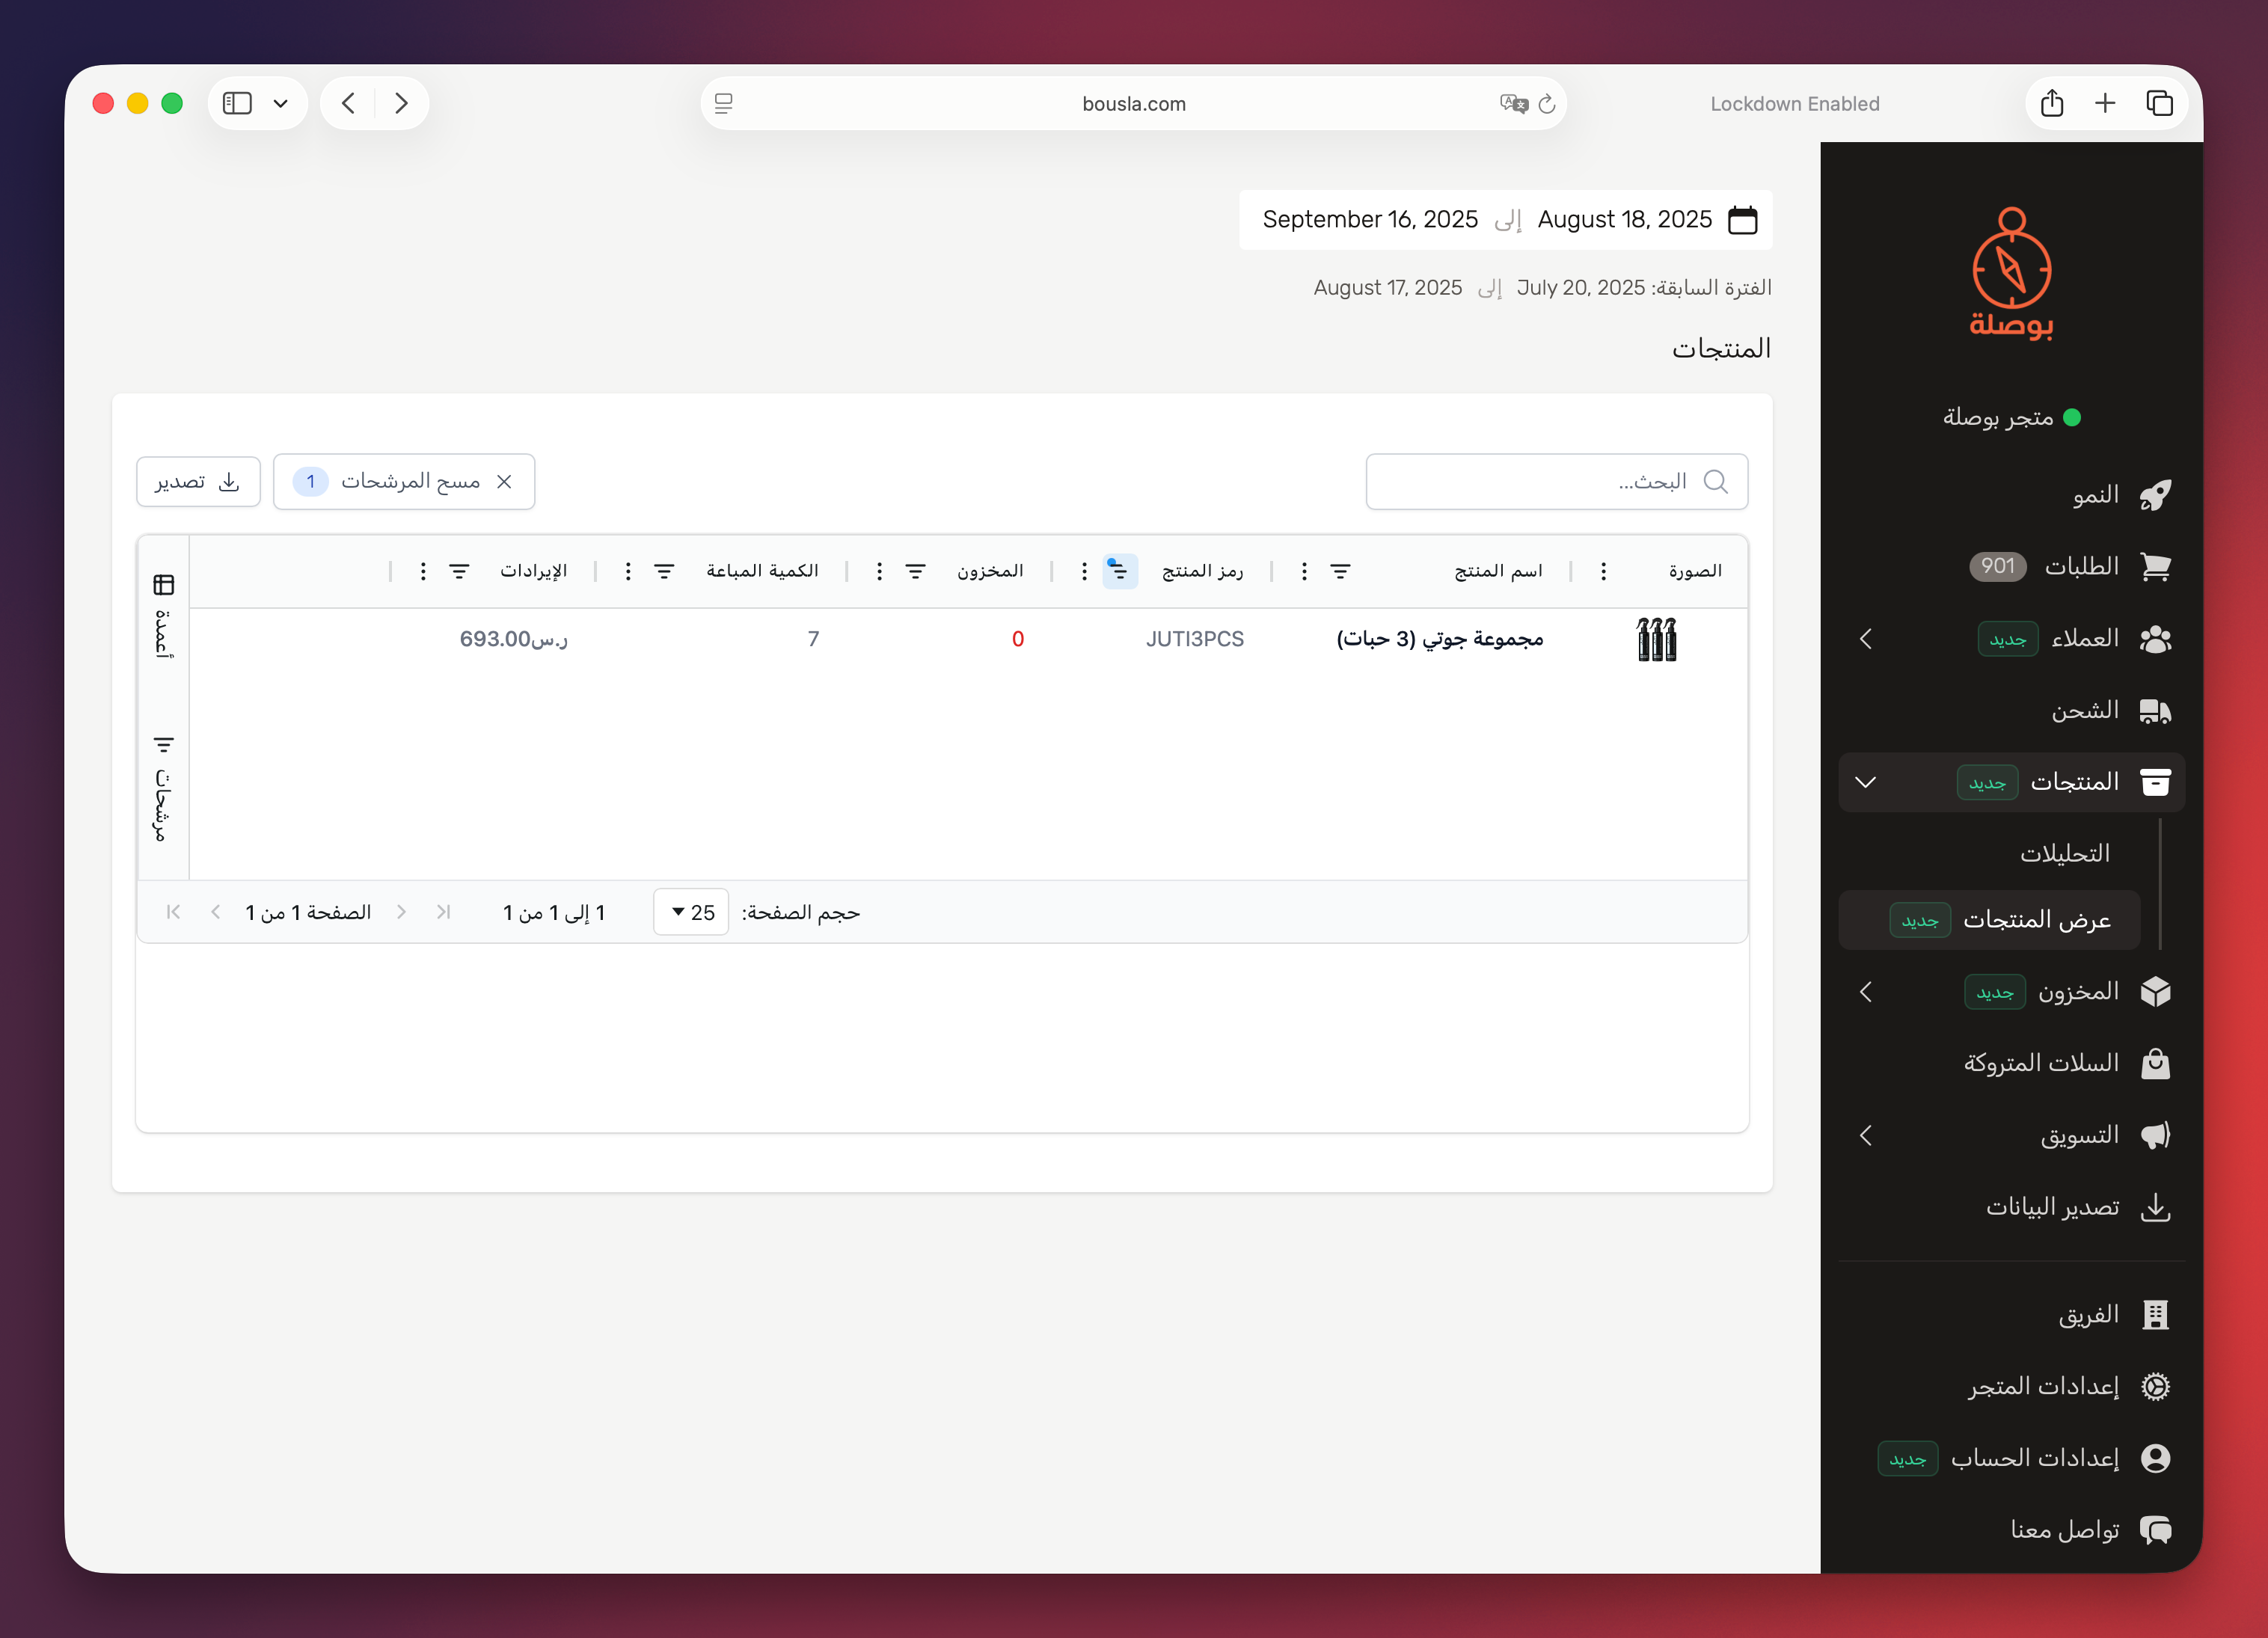
Task: Click the translate icon in address bar
Action: (1513, 103)
